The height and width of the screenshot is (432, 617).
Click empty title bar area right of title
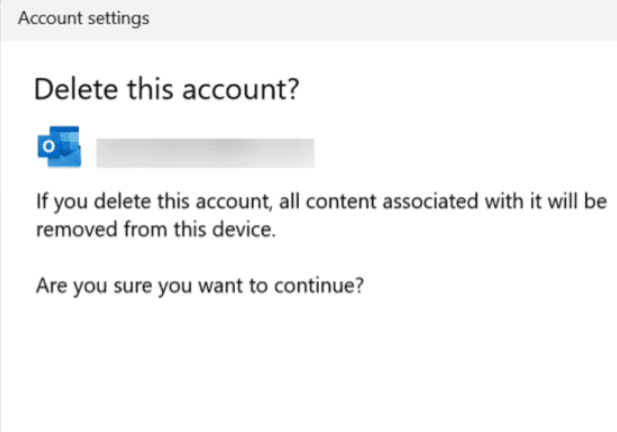pyautogui.click(x=400, y=20)
